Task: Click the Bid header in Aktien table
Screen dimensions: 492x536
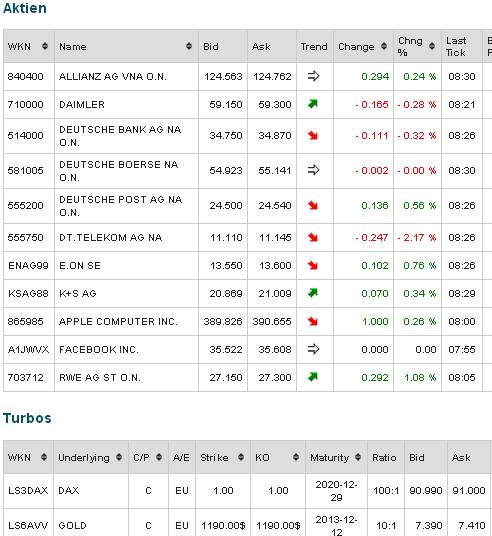Action: [x=211, y=46]
